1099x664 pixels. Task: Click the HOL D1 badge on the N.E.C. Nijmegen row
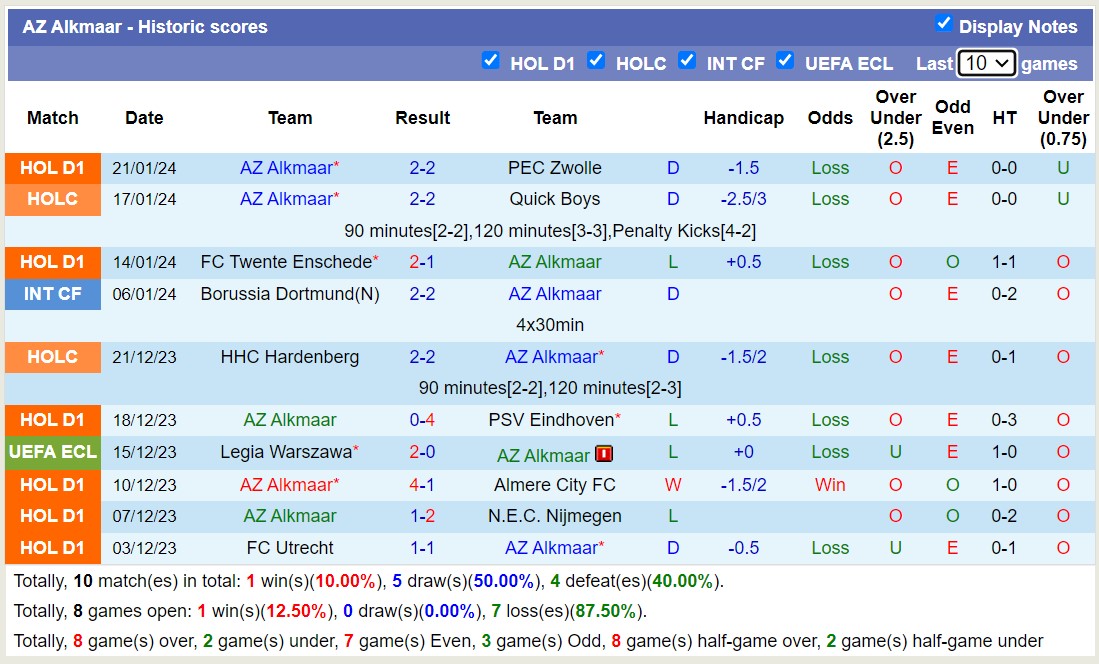pyautogui.click(x=52, y=516)
